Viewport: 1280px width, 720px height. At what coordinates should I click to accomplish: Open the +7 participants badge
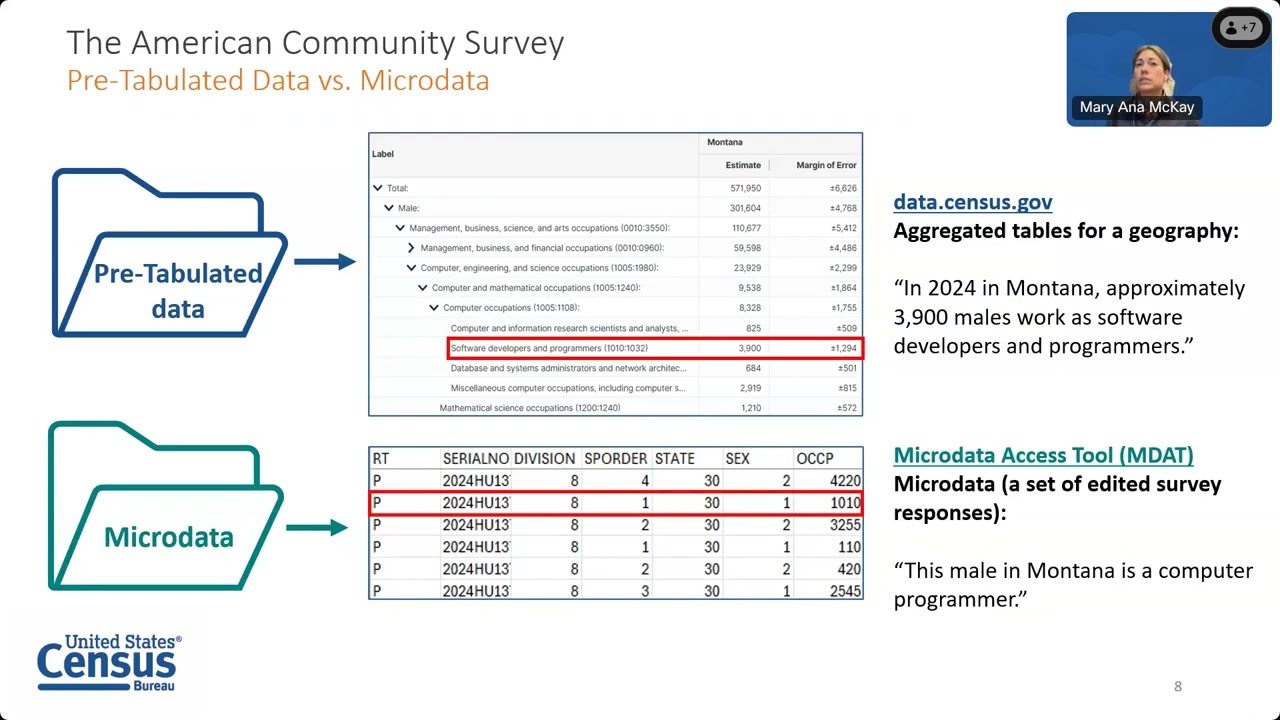point(1241,28)
